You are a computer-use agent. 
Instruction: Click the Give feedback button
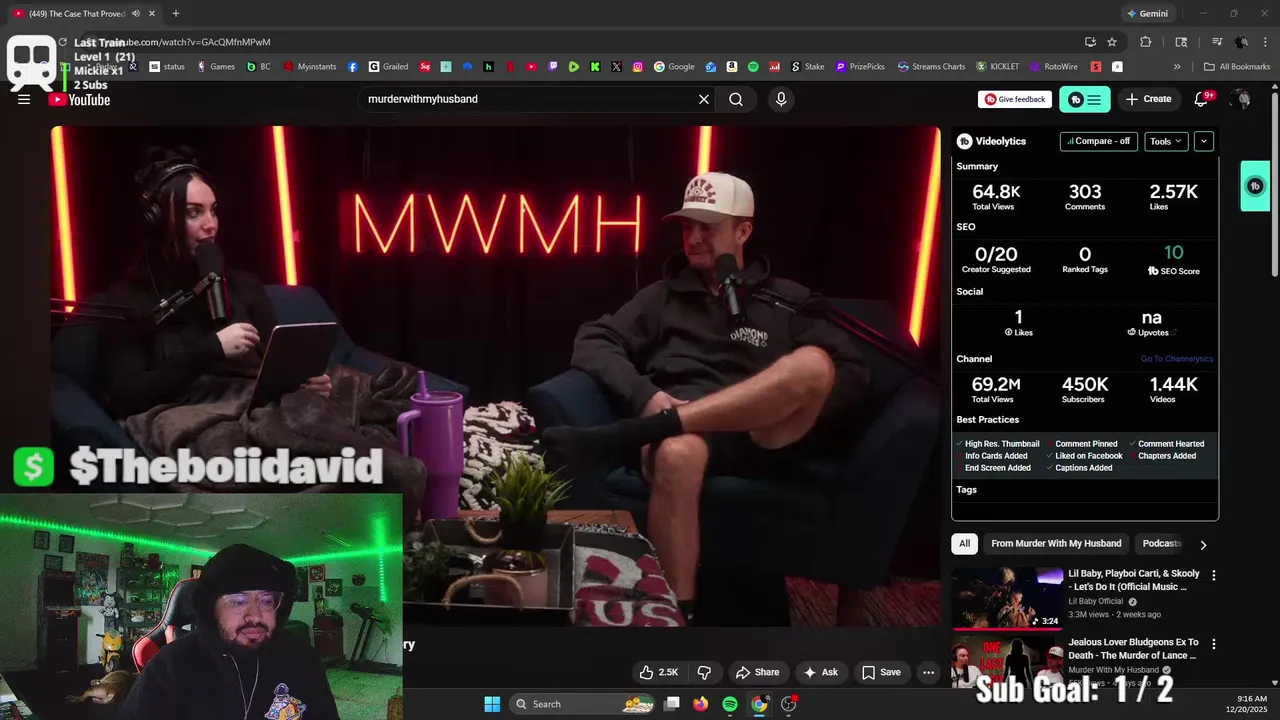click(1015, 99)
